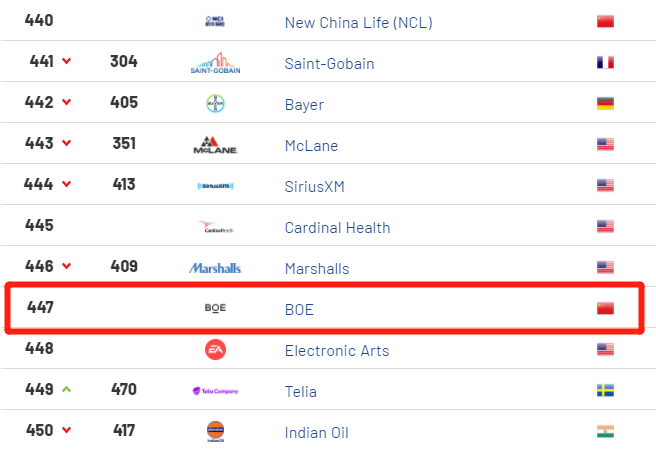Image resolution: width=656 pixels, height=455 pixels.
Task: Click the German flag beside Bayer
Action: click(605, 103)
